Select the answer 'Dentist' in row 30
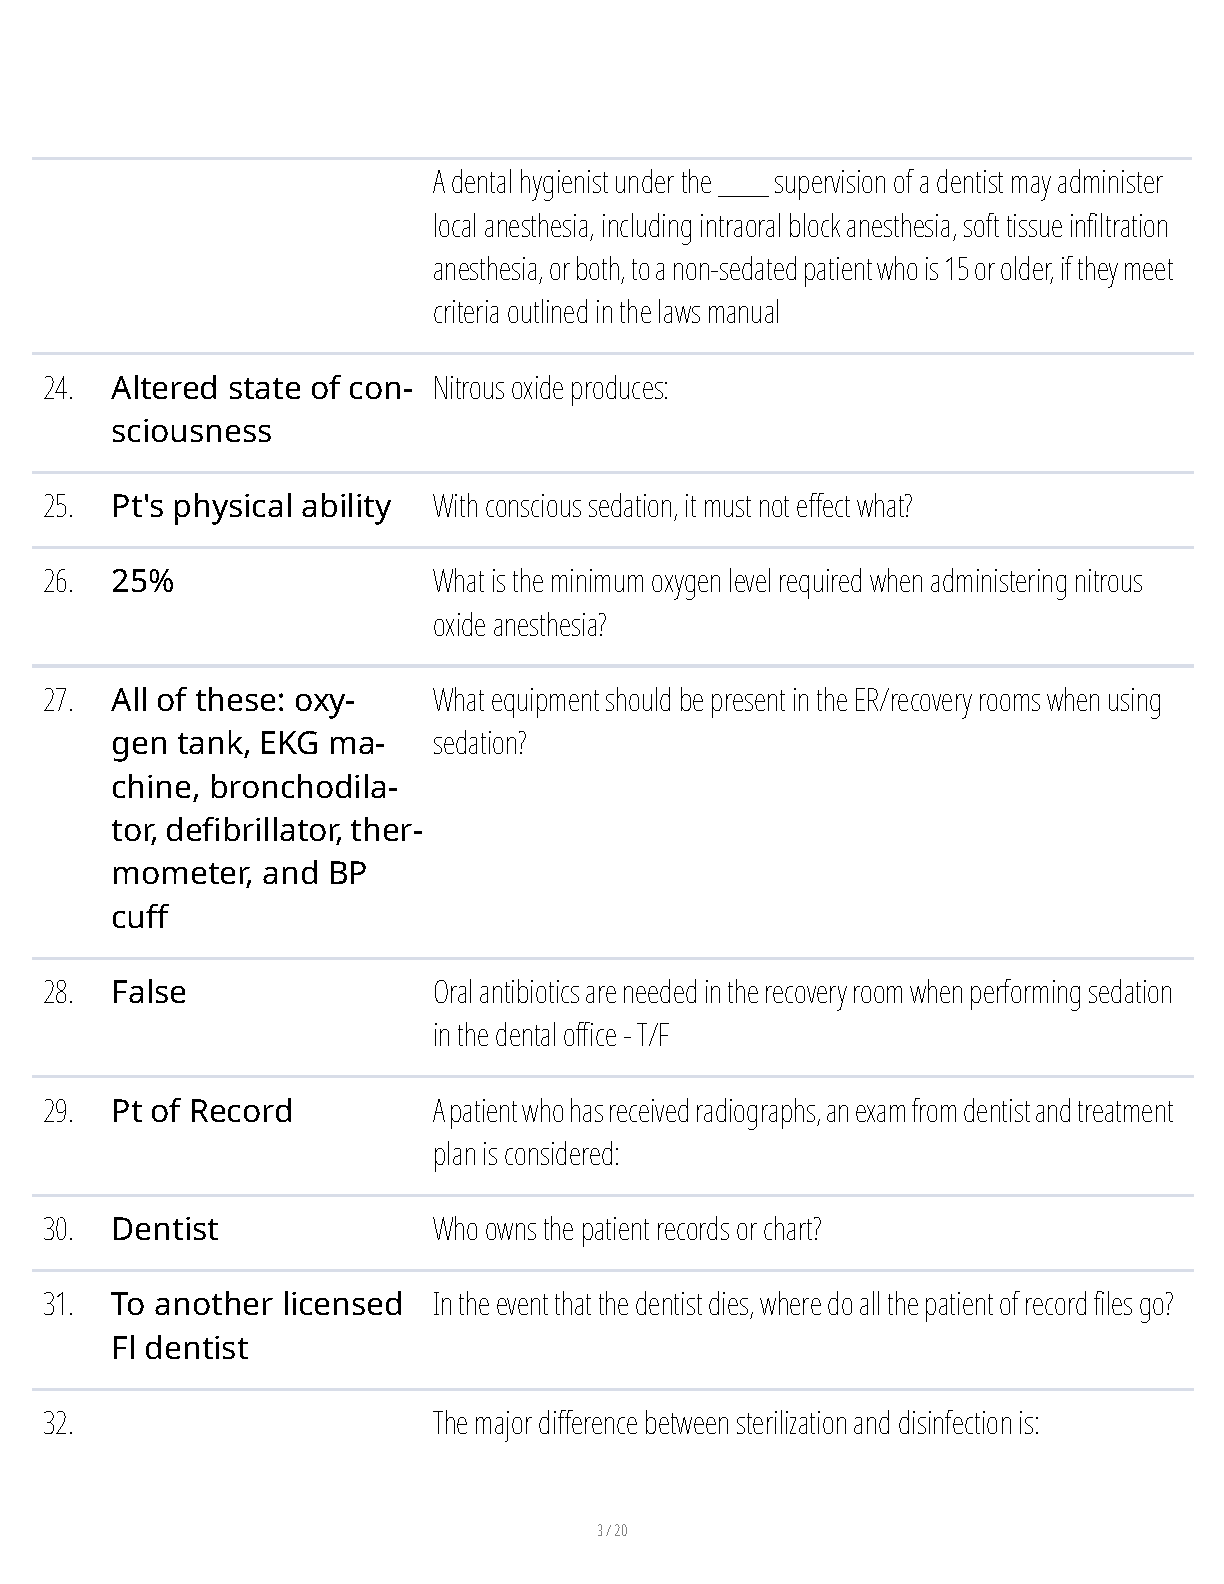The image size is (1224, 1584). [x=164, y=1229]
